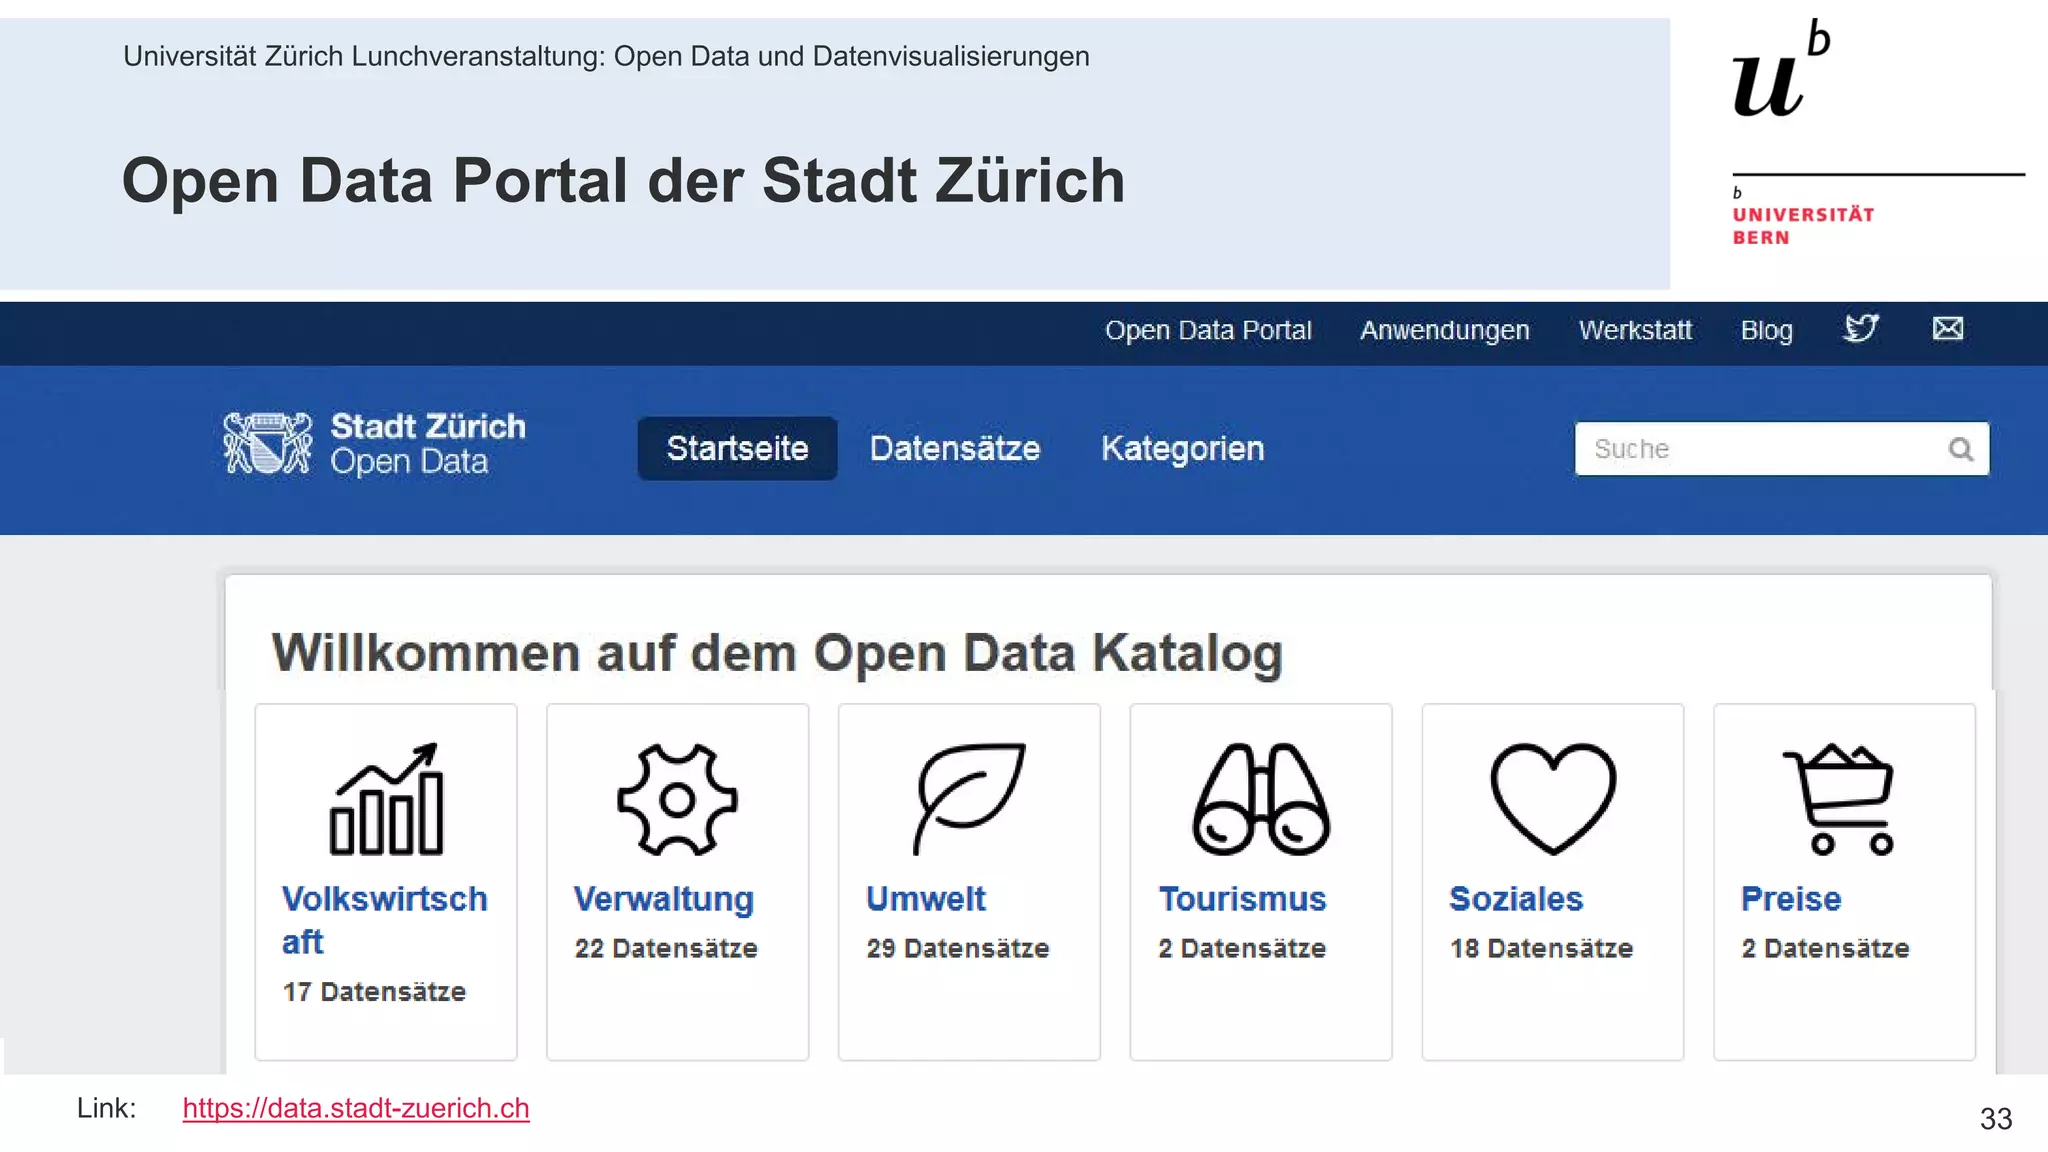Follow the https://data.stadt-zuerich.ch link

click(356, 1108)
